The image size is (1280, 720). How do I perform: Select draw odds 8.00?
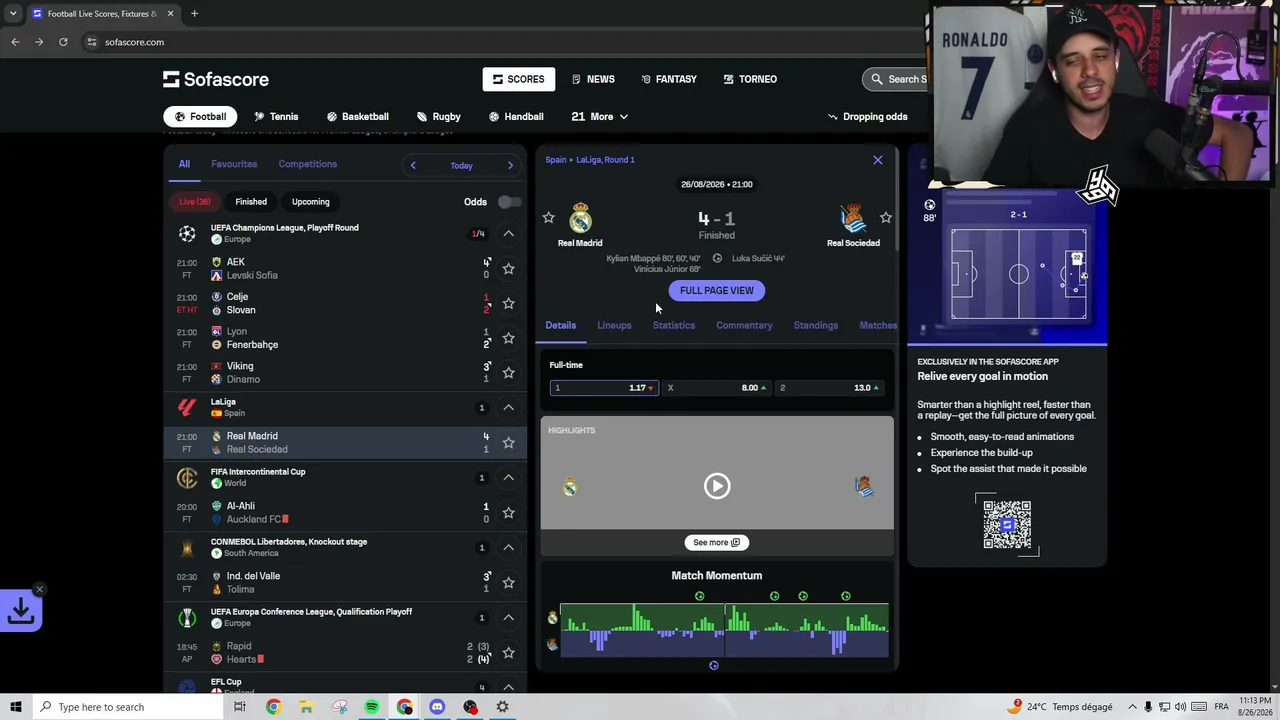[717, 388]
